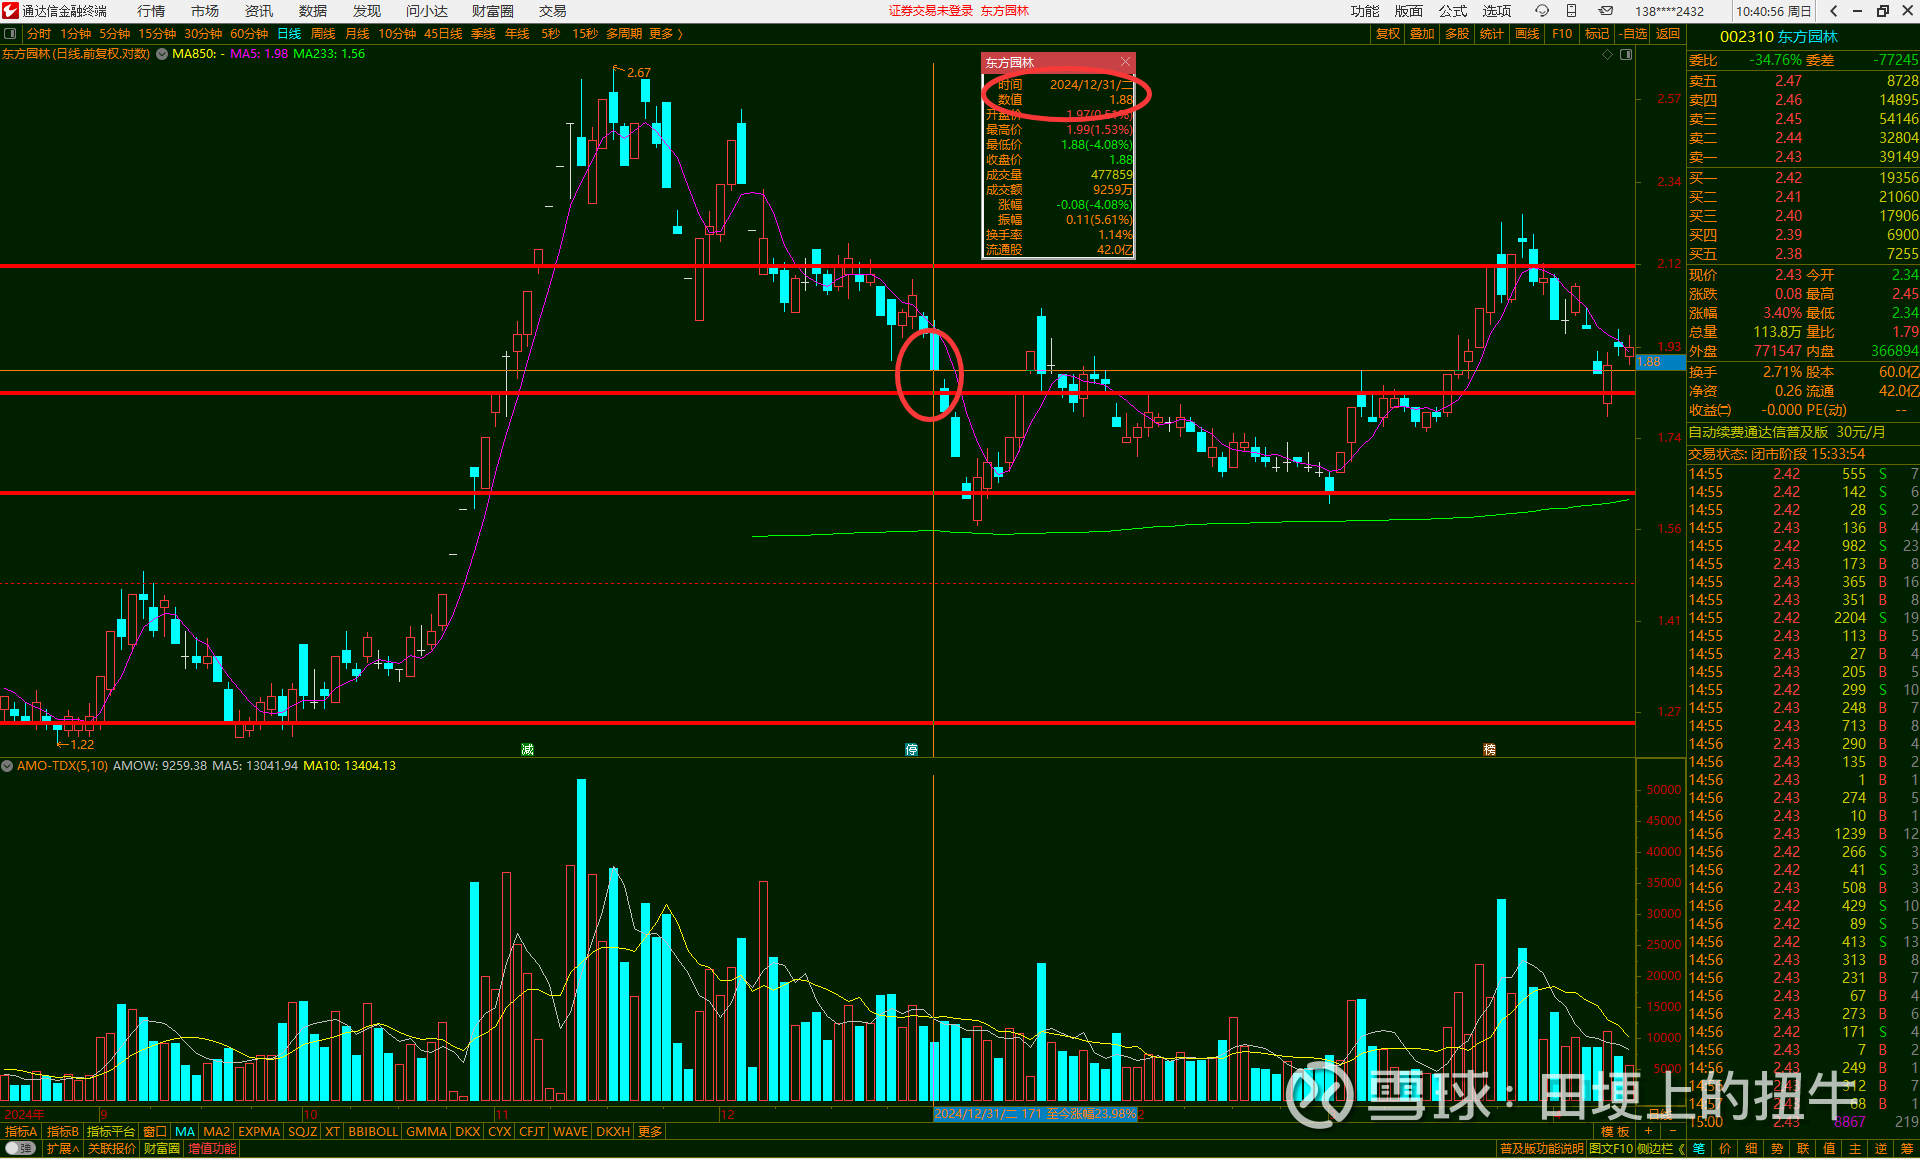This screenshot has height=1160, width=1920.
Task: Open the message envelope icon
Action: coord(1605,11)
